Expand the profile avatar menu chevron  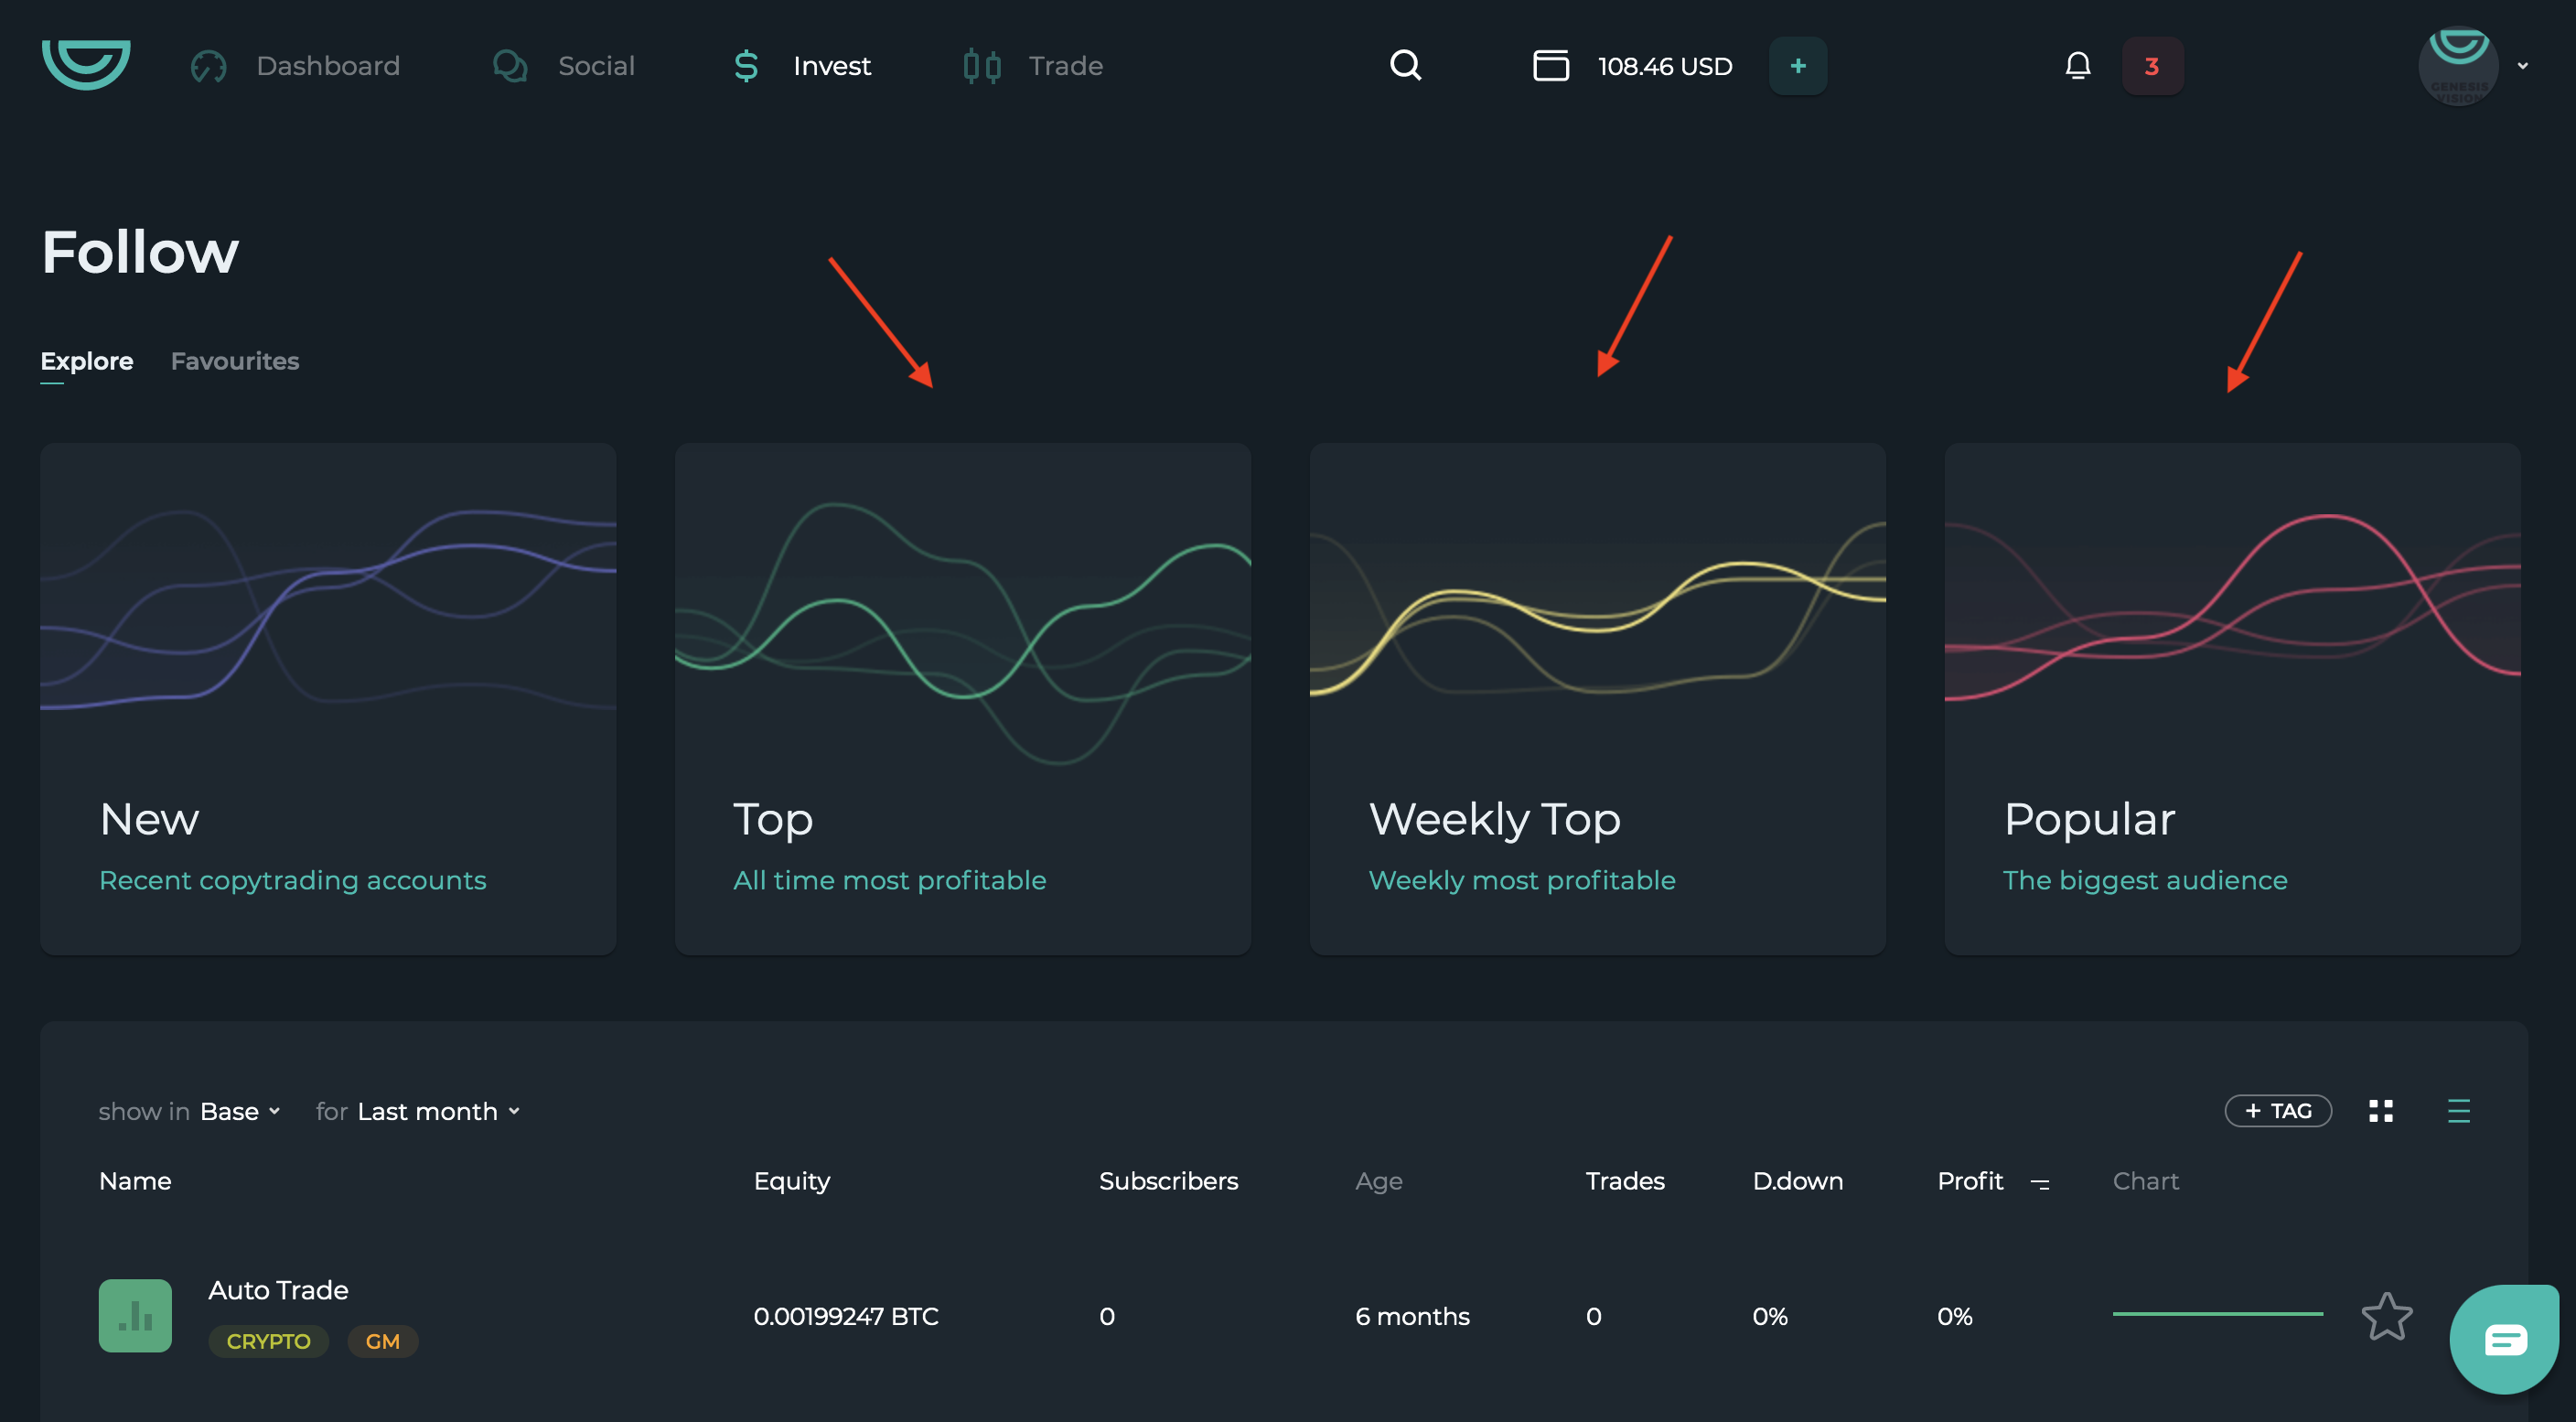coord(2523,66)
